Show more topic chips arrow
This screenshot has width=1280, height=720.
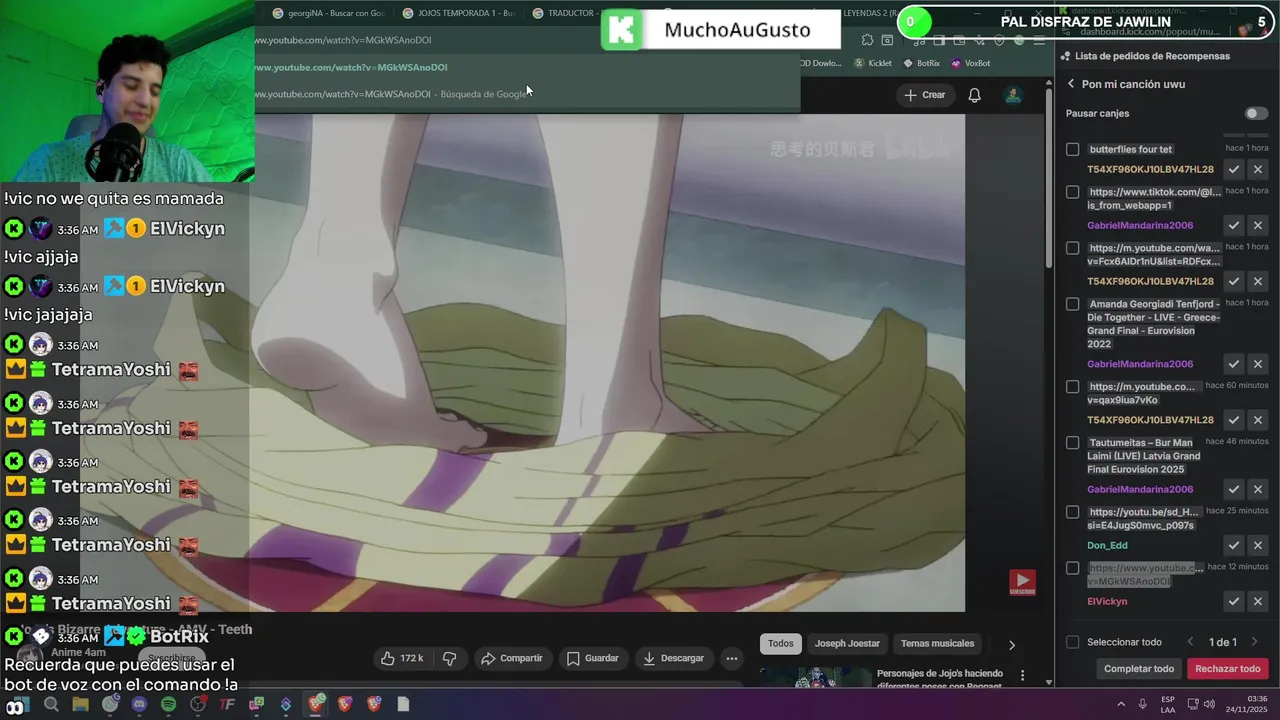(x=1011, y=645)
